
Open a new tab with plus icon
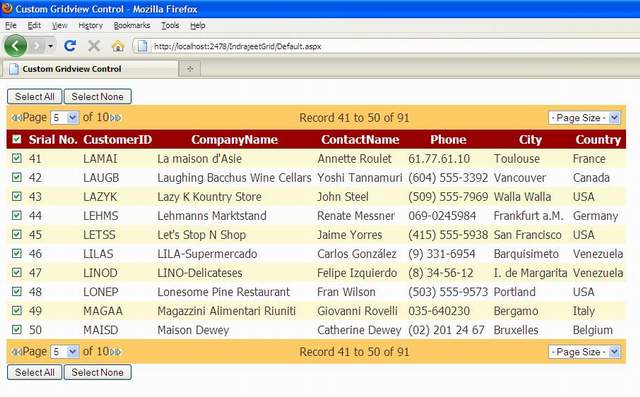click(190, 69)
